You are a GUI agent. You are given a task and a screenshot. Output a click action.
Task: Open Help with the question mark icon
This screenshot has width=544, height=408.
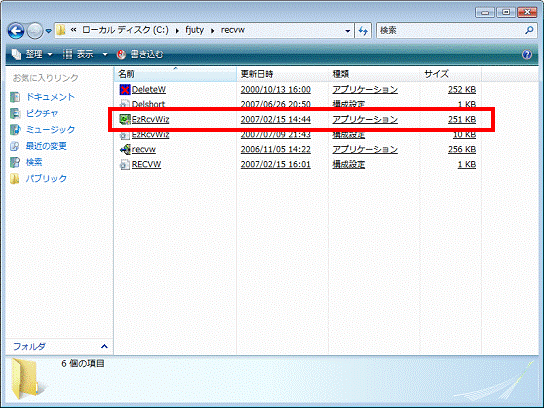click(x=527, y=54)
